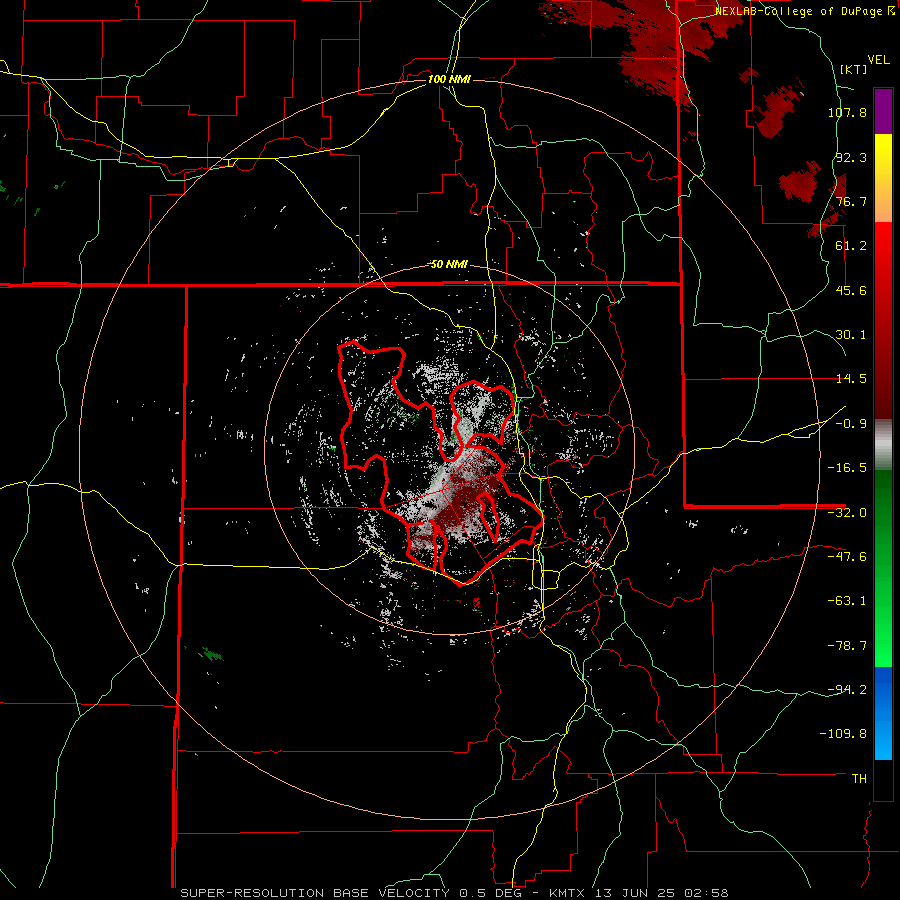The height and width of the screenshot is (900, 900).
Task: Click the TH legend label
Action: pyautogui.click(x=859, y=778)
